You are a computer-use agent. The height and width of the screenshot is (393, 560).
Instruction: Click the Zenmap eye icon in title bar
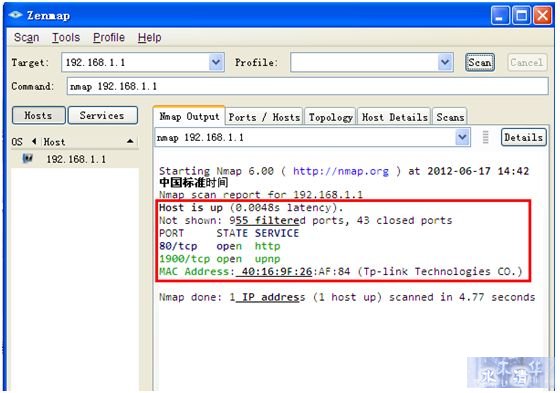pos(15,15)
